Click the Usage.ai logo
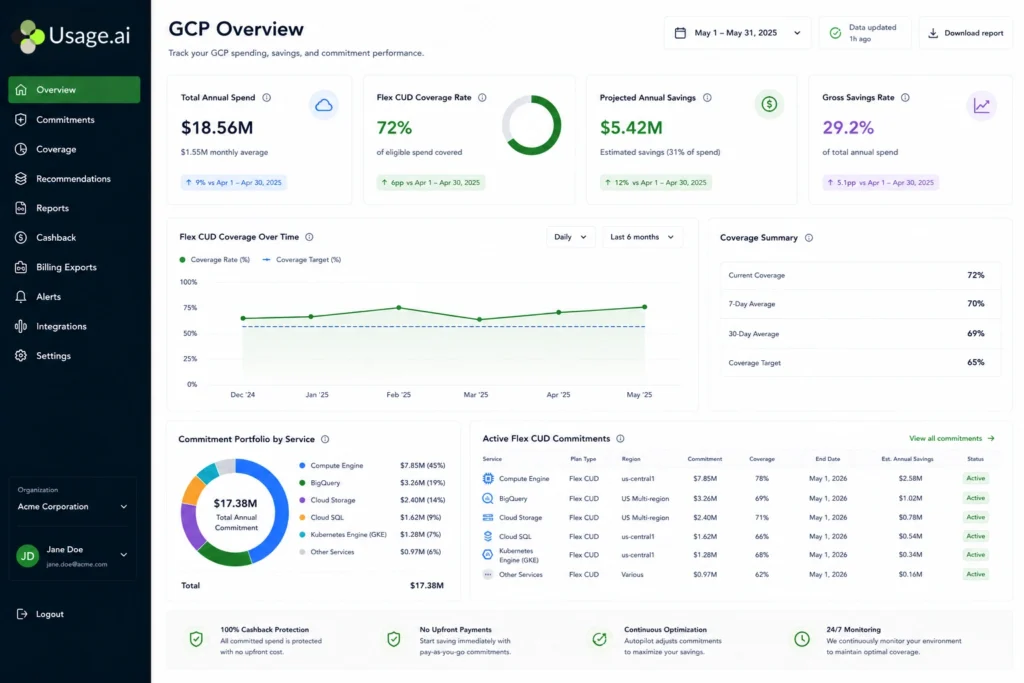The image size is (1024, 683). coord(73,35)
